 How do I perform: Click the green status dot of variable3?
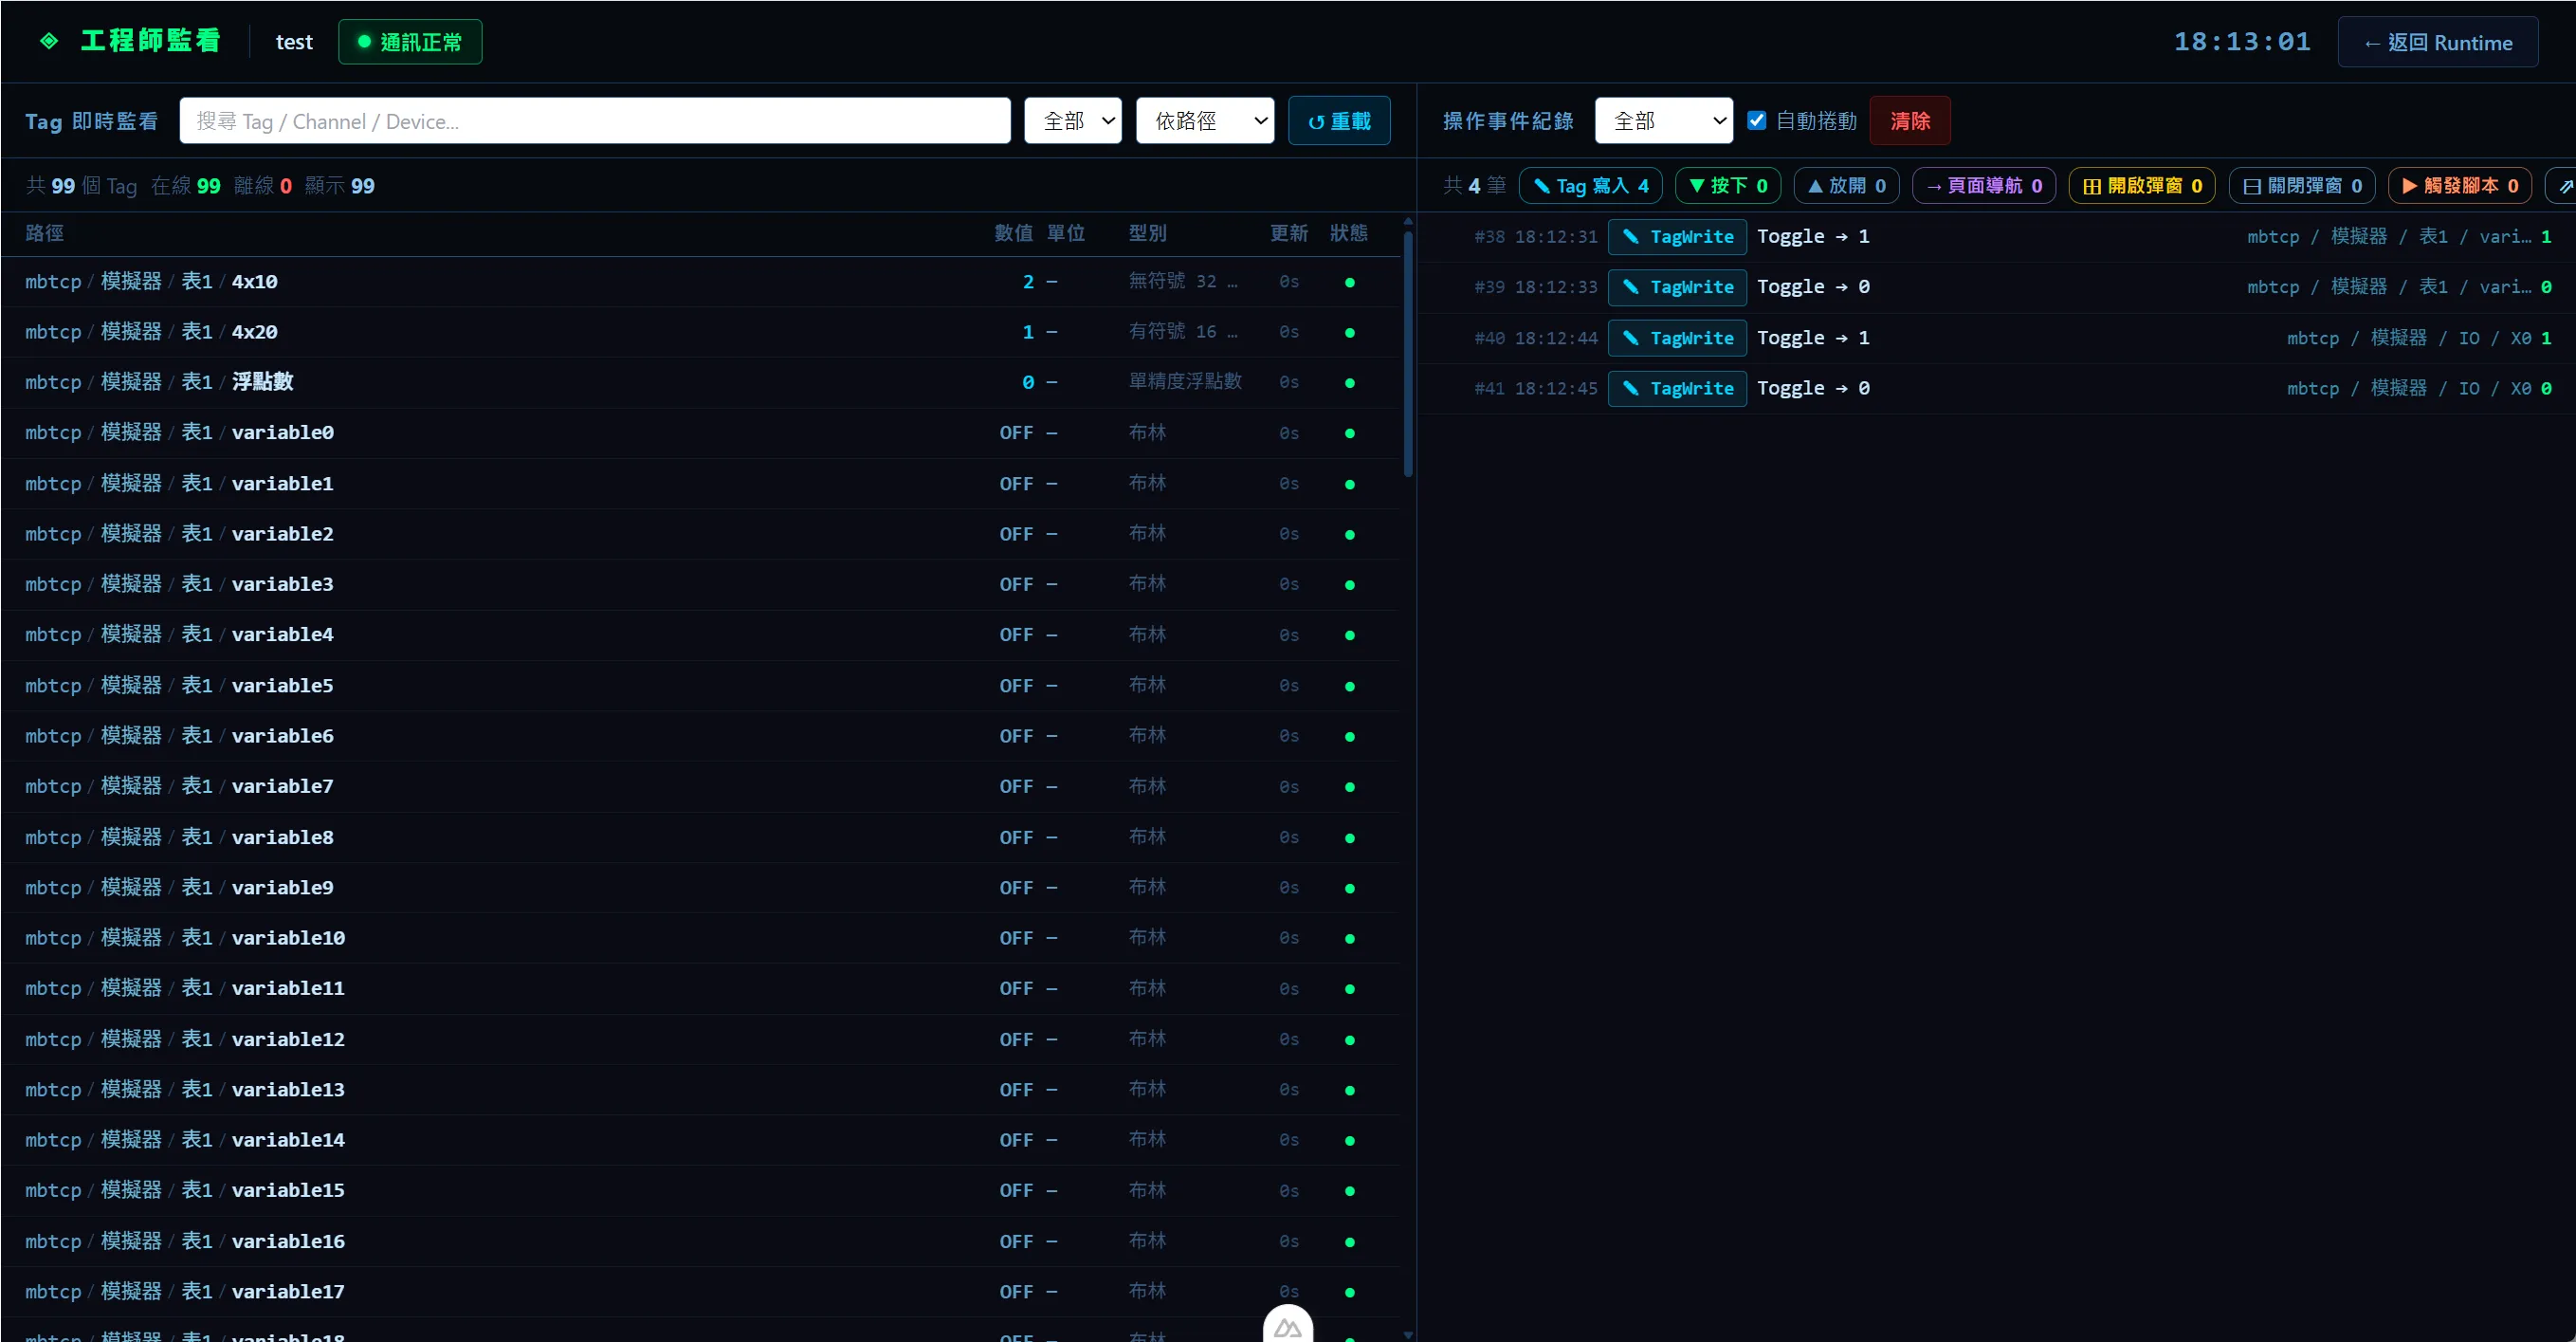pos(1350,585)
